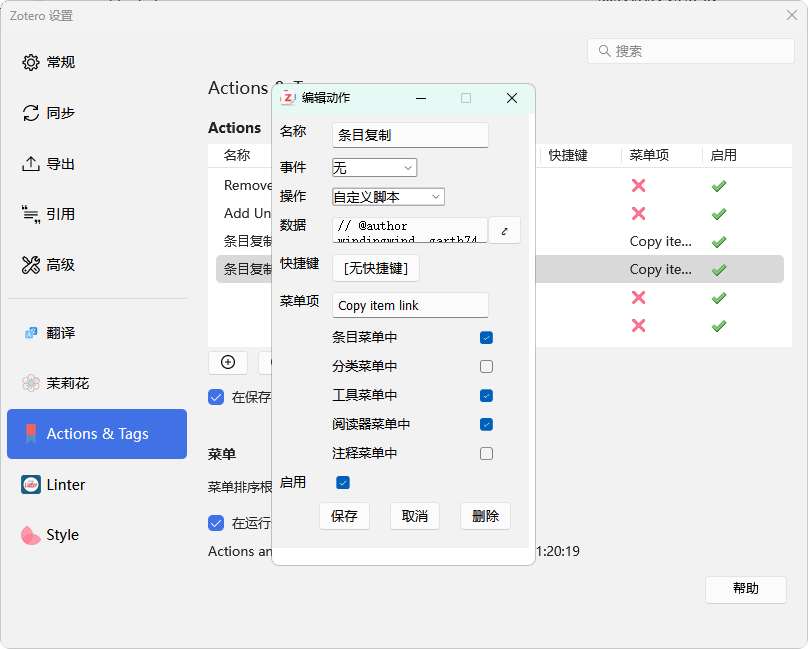This screenshot has width=808, height=649.
Task: Click the 无快捷键 shortcut button
Action: (x=376, y=268)
